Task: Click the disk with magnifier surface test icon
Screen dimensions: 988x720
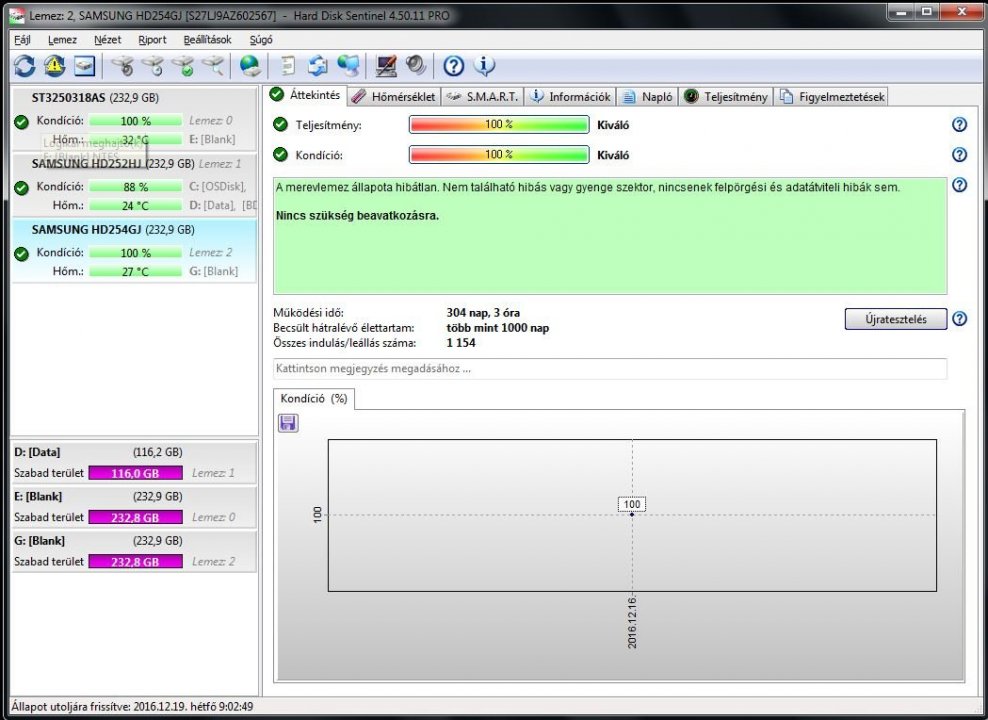Action: point(214,66)
